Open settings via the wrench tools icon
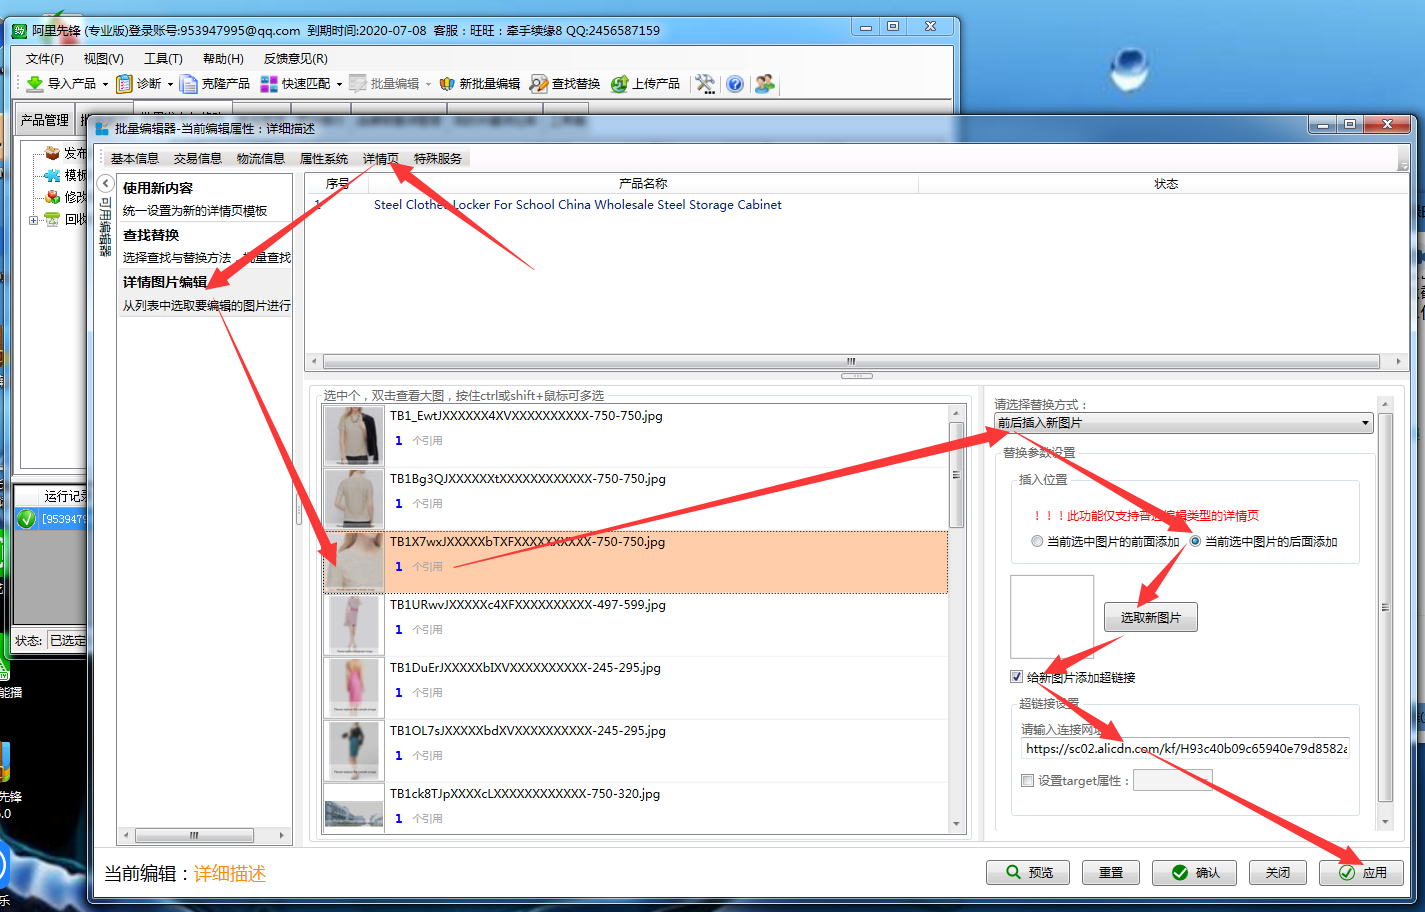This screenshot has width=1425, height=912. coord(705,84)
